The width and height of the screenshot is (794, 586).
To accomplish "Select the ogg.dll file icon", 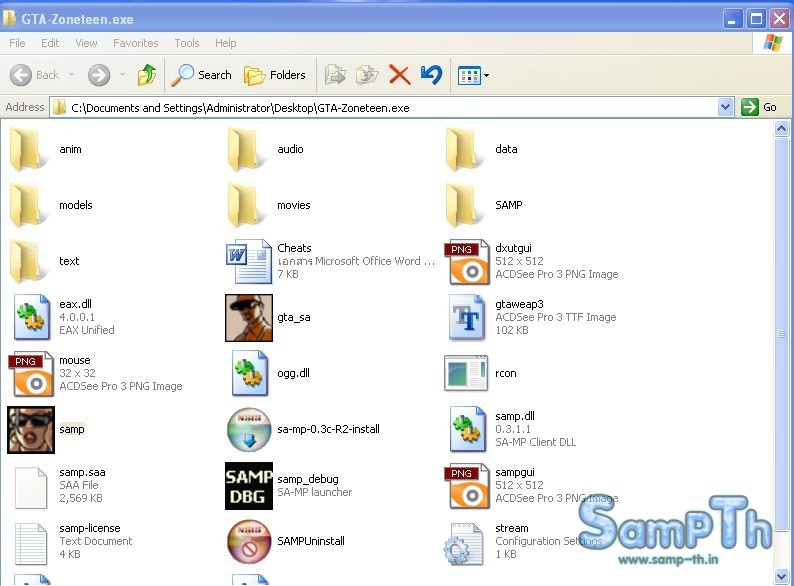I will click(250, 373).
